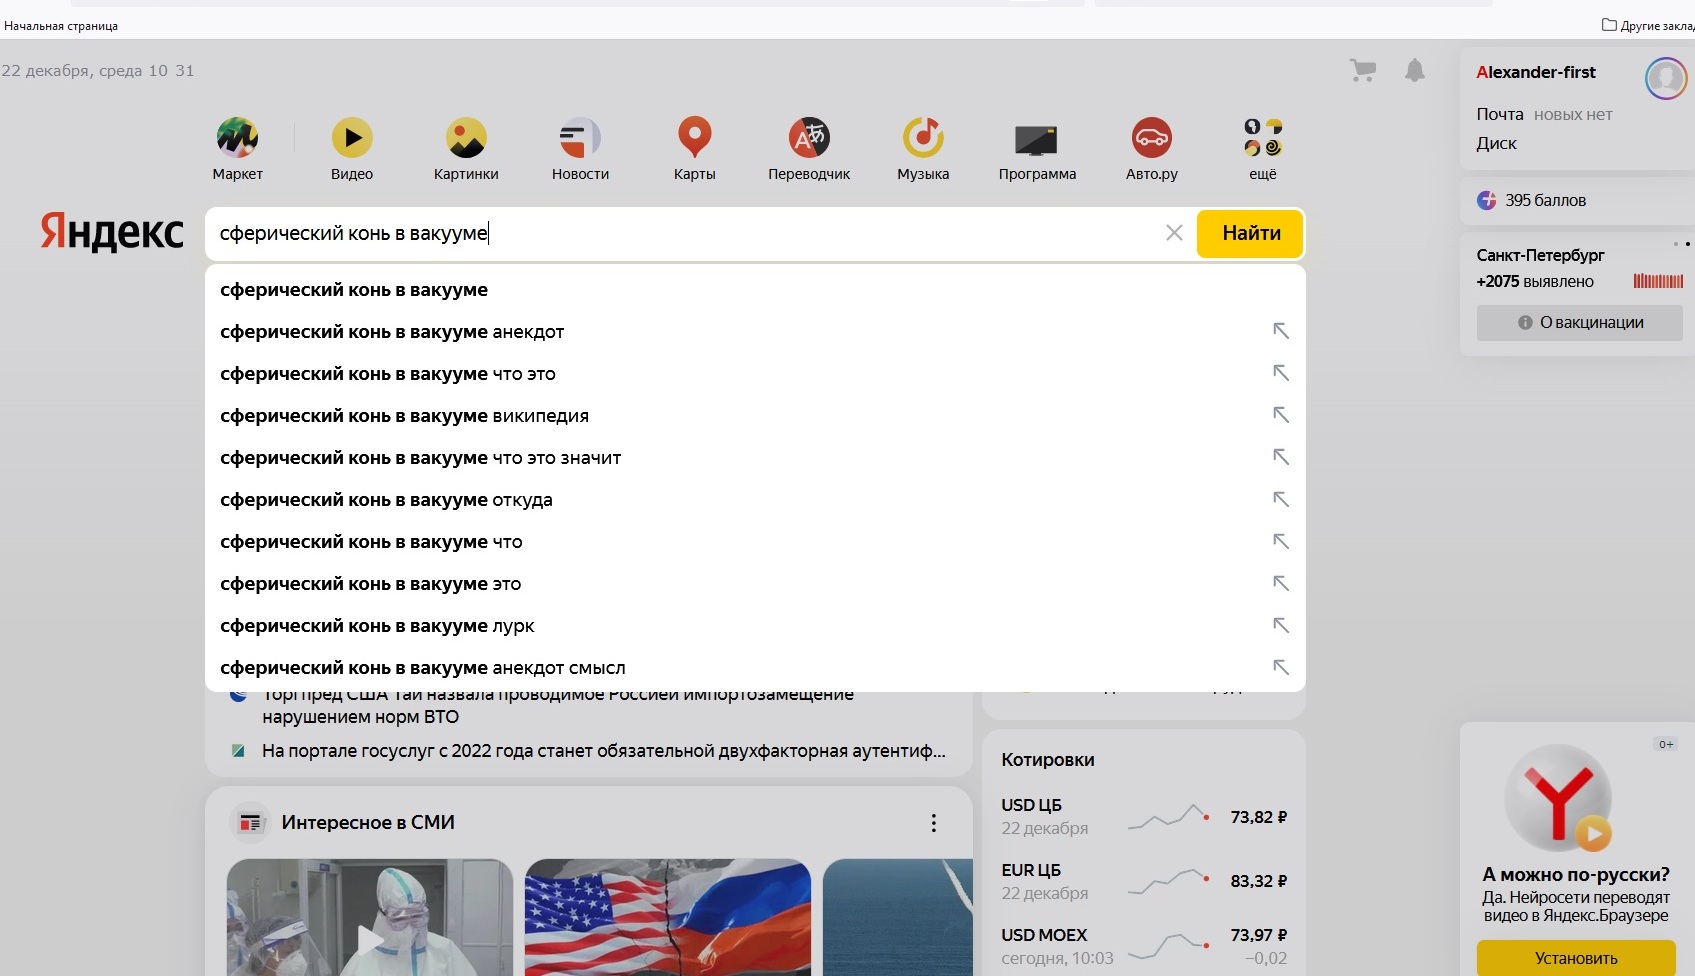The width and height of the screenshot is (1695, 976).
Task: Open the Картинки service icon
Action: (x=466, y=138)
